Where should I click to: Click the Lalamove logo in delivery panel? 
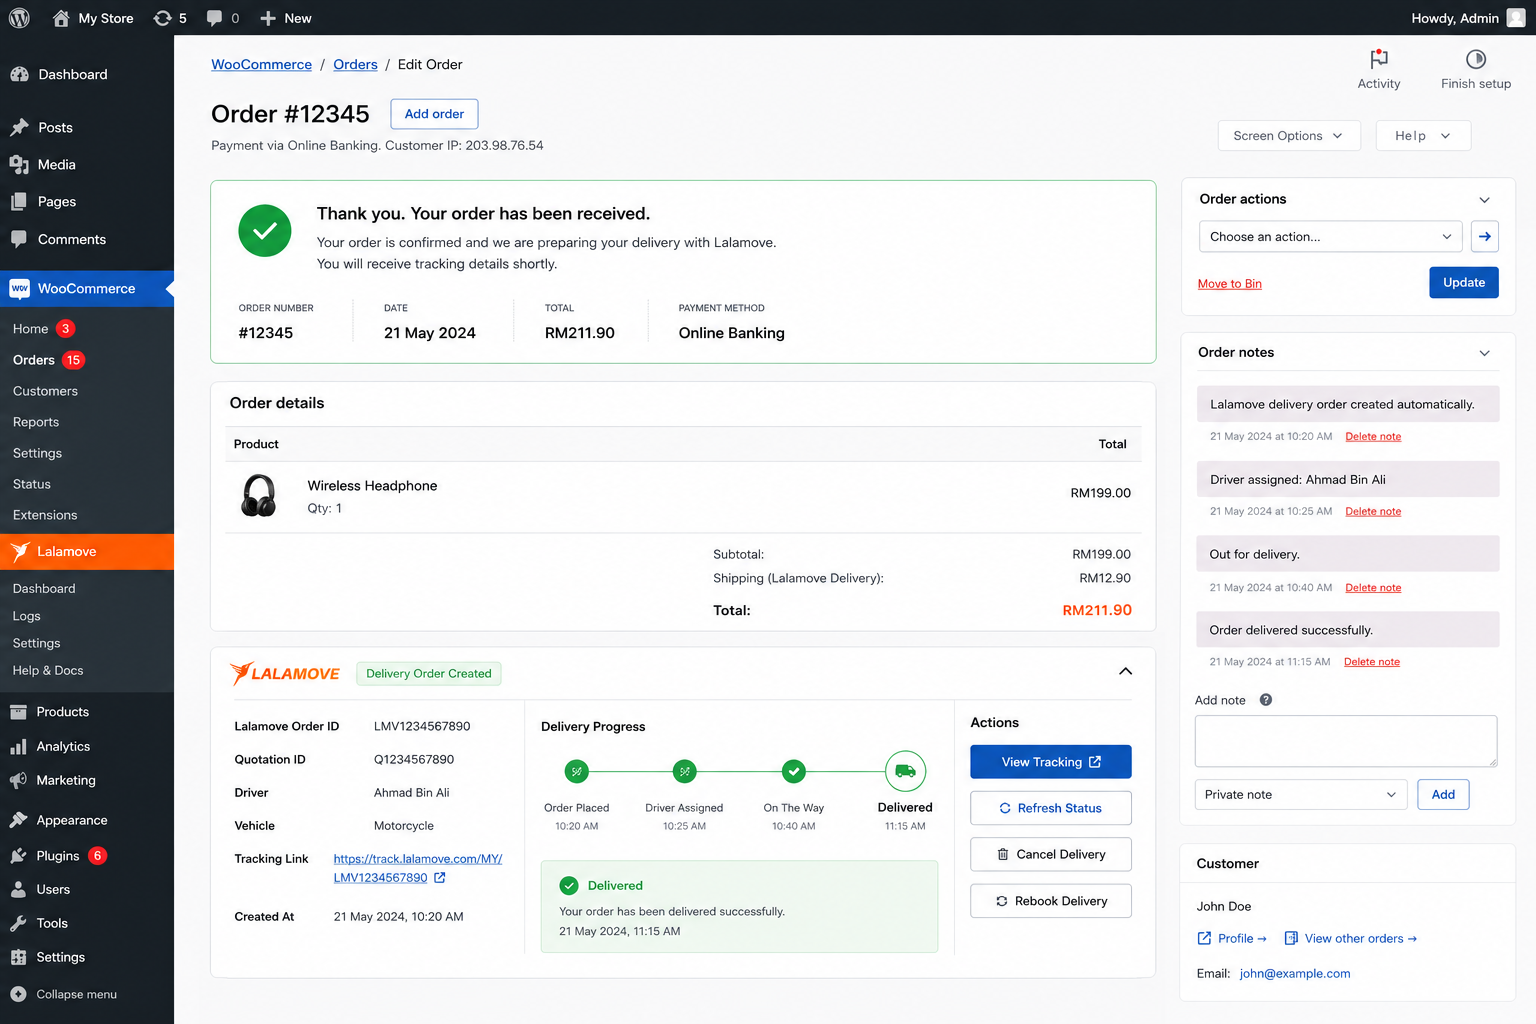pyautogui.click(x=285, y=673)
